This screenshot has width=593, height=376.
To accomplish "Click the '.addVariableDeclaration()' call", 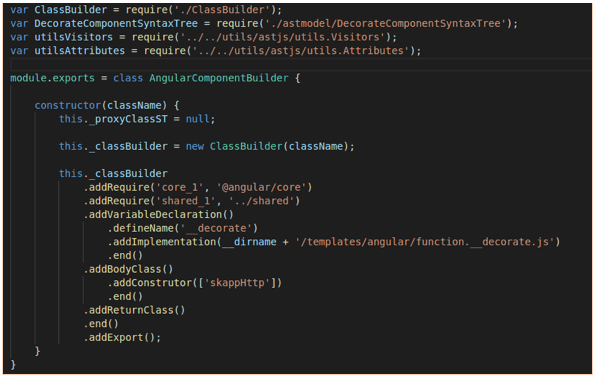I will pos(158,214).
